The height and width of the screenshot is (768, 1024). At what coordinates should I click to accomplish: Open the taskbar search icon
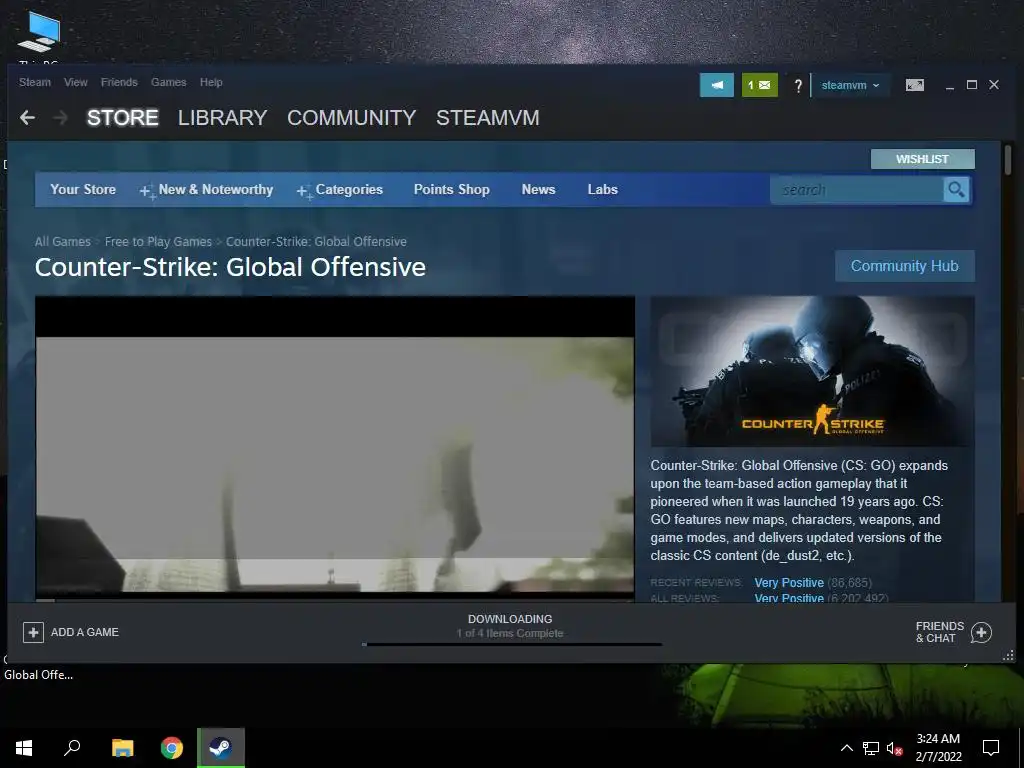(x=72, y=747)
